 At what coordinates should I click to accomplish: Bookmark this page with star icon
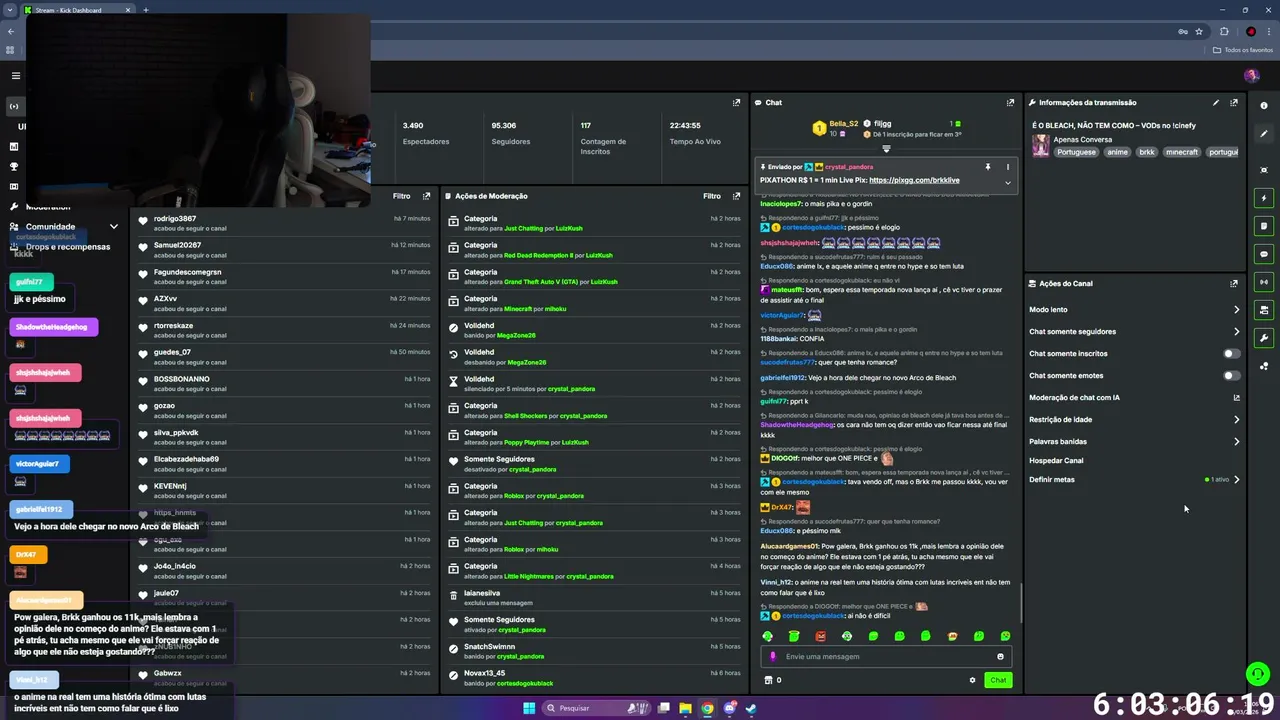1199,31
